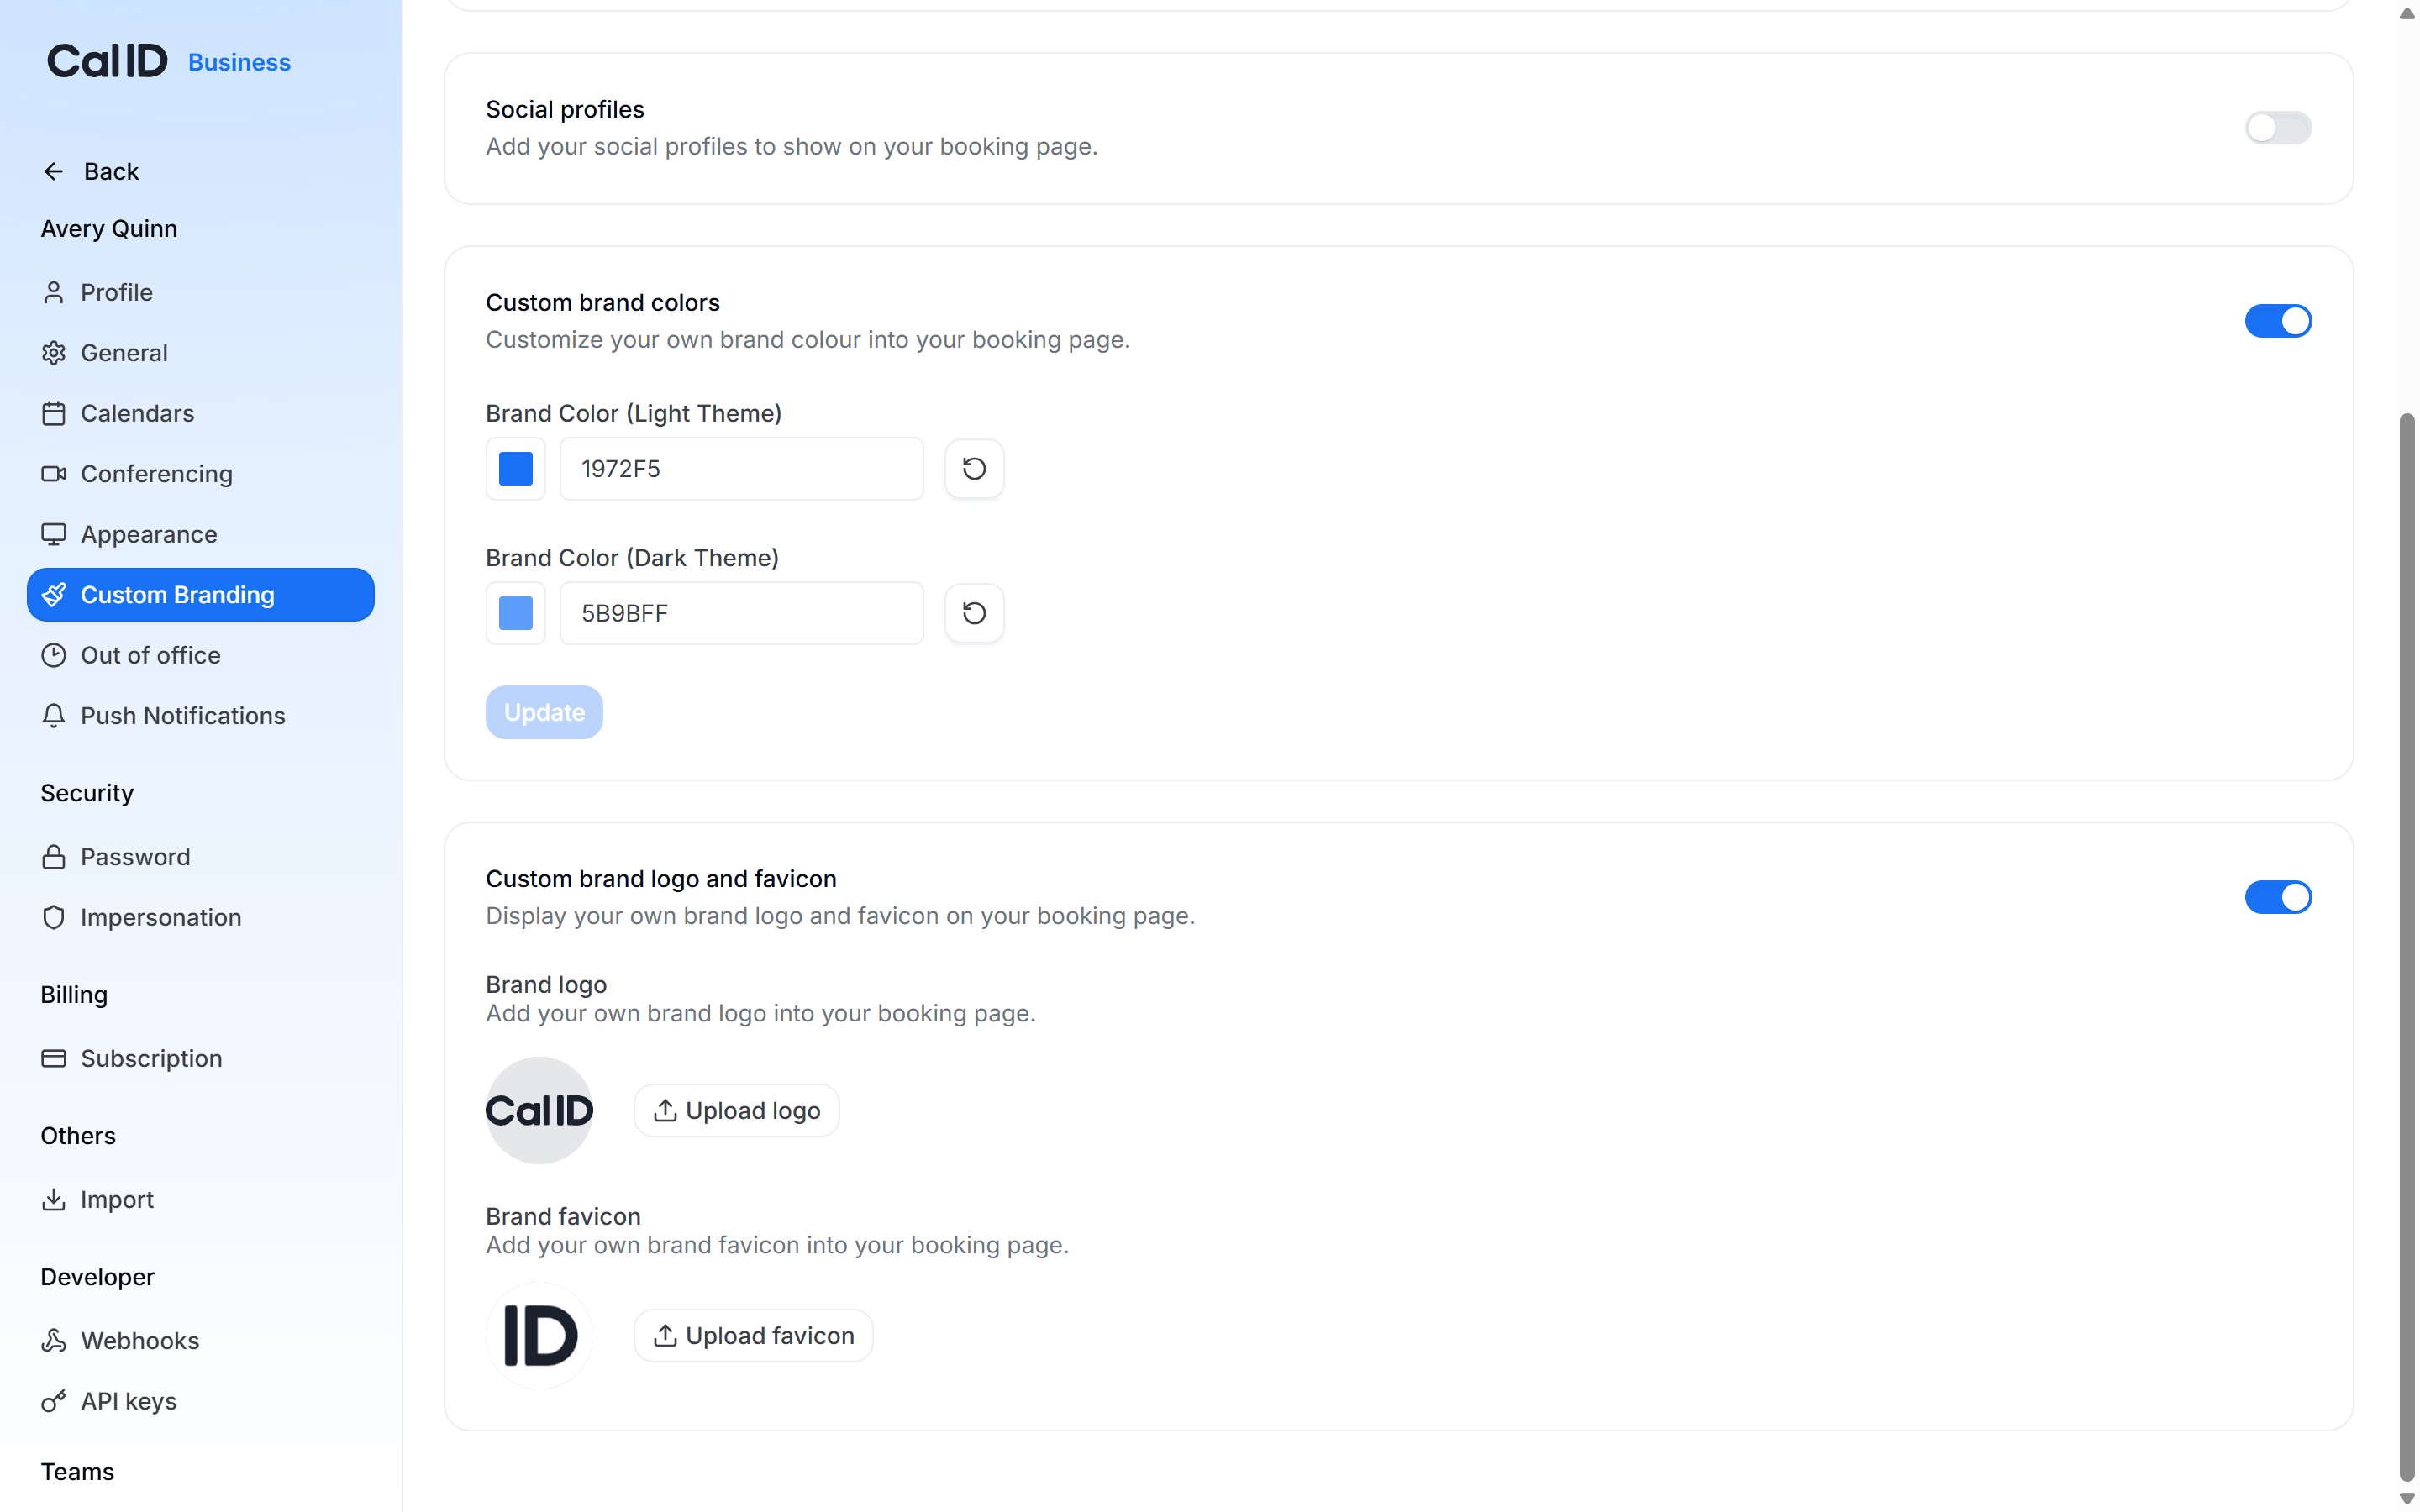Turn off Custom brand logo and favicon

click(x=2277, y=897)
